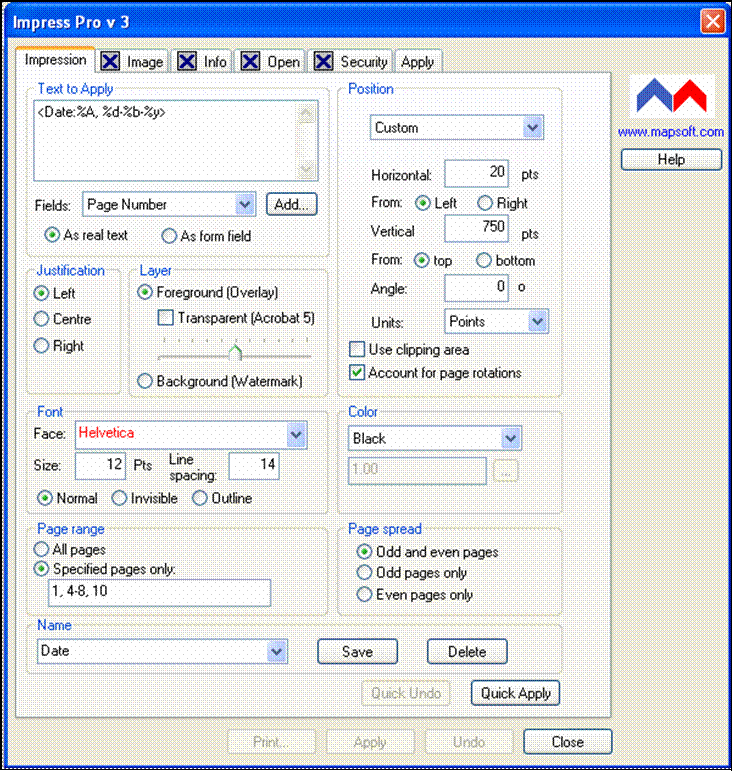
Task: Switch to the Apply tab
Action: tap(417, 62)
